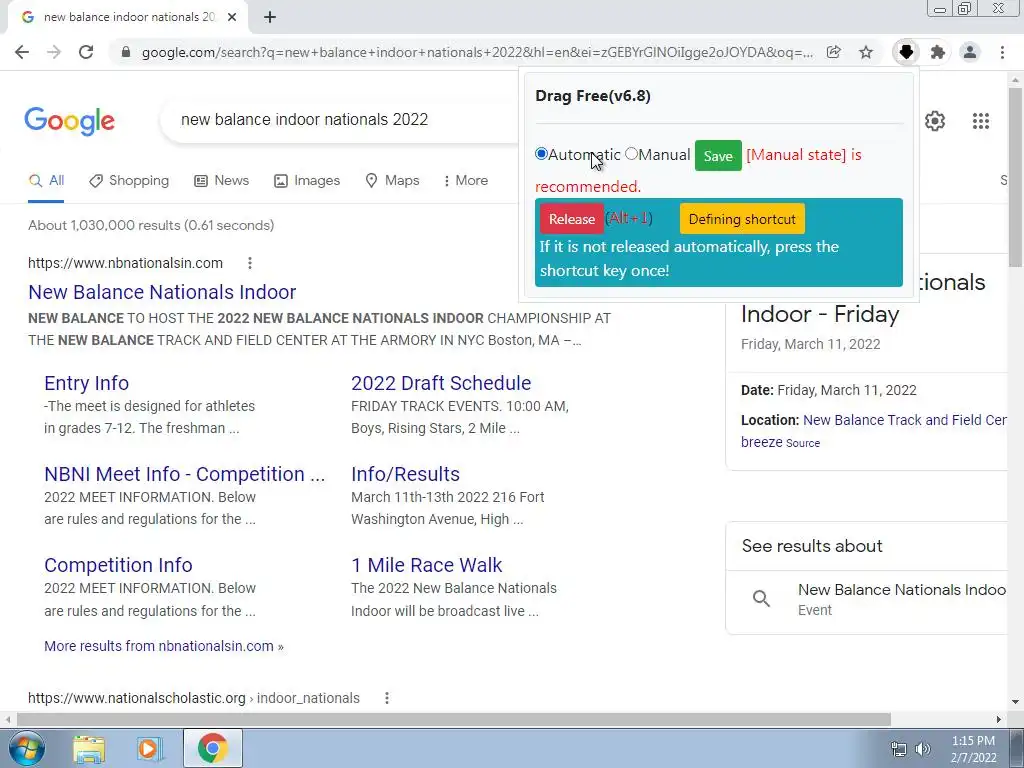Bookmark this page with the star icon

point(866,52)
